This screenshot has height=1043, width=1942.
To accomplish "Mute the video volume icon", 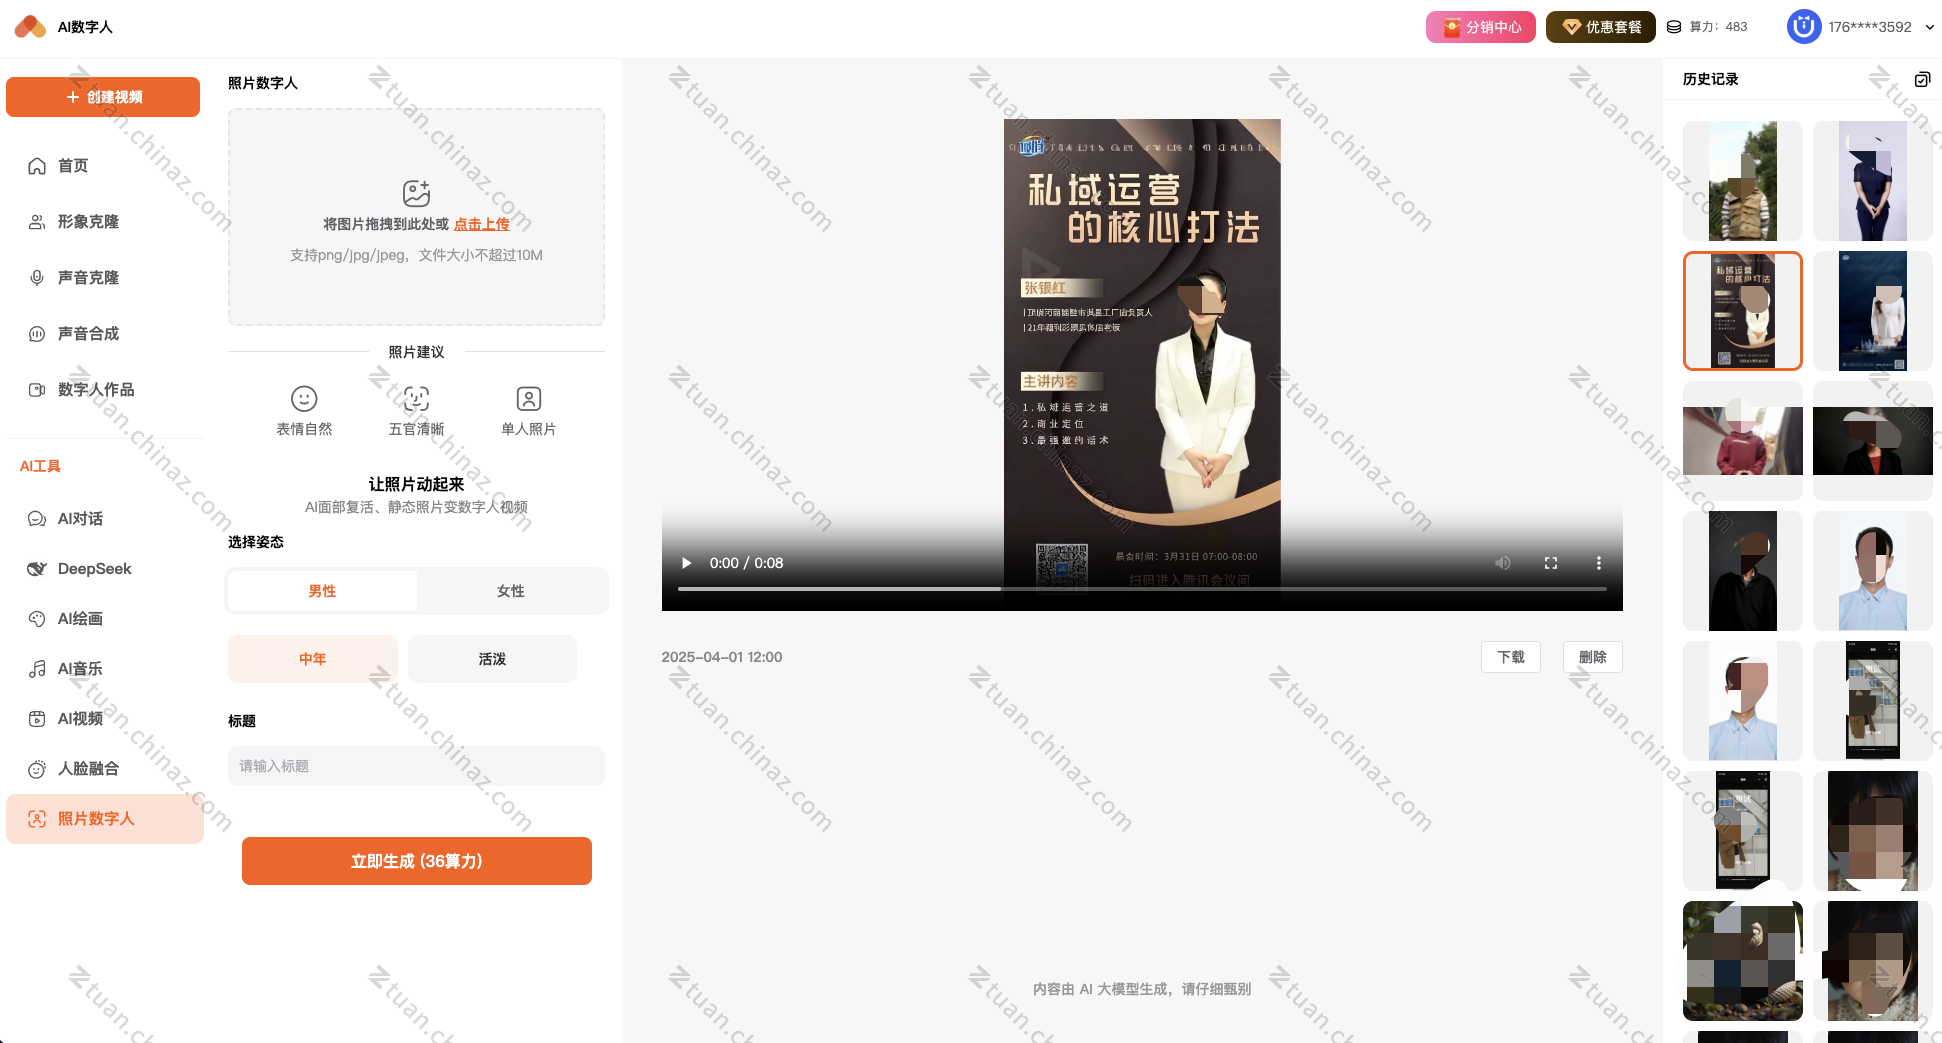I will coord(1503,563).
